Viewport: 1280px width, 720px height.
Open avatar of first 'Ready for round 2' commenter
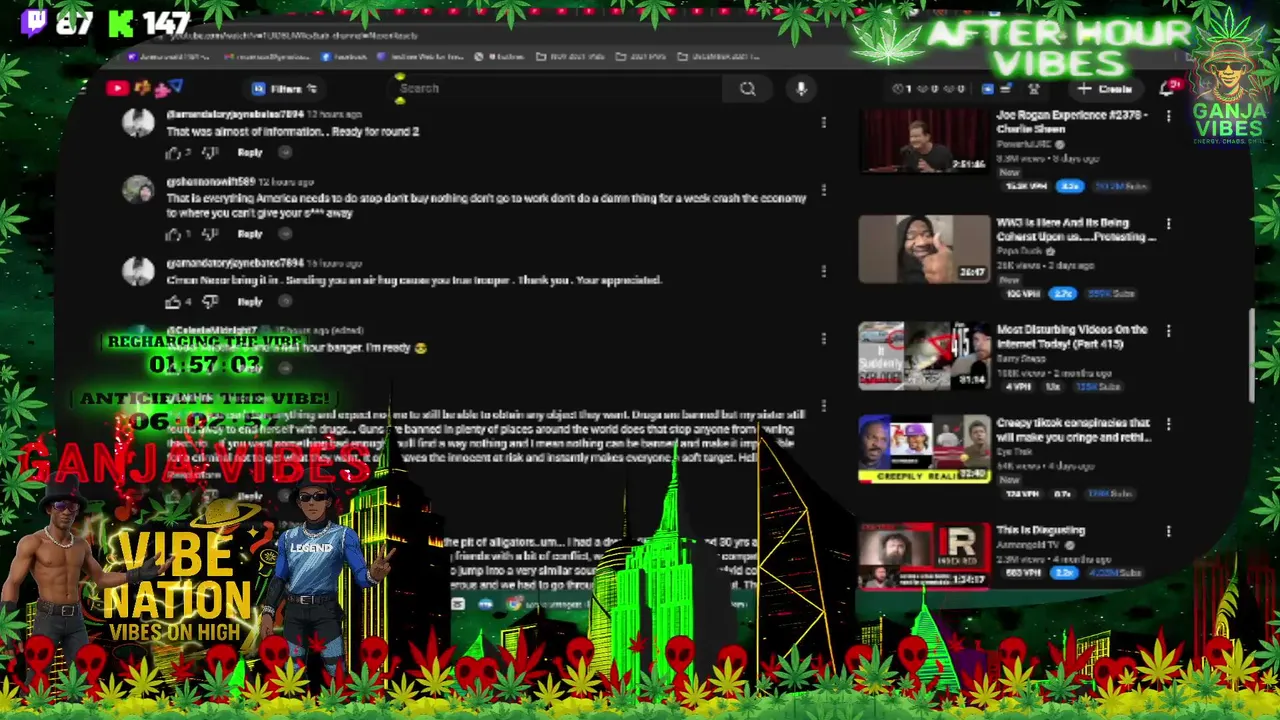click(x=138, y=124)
